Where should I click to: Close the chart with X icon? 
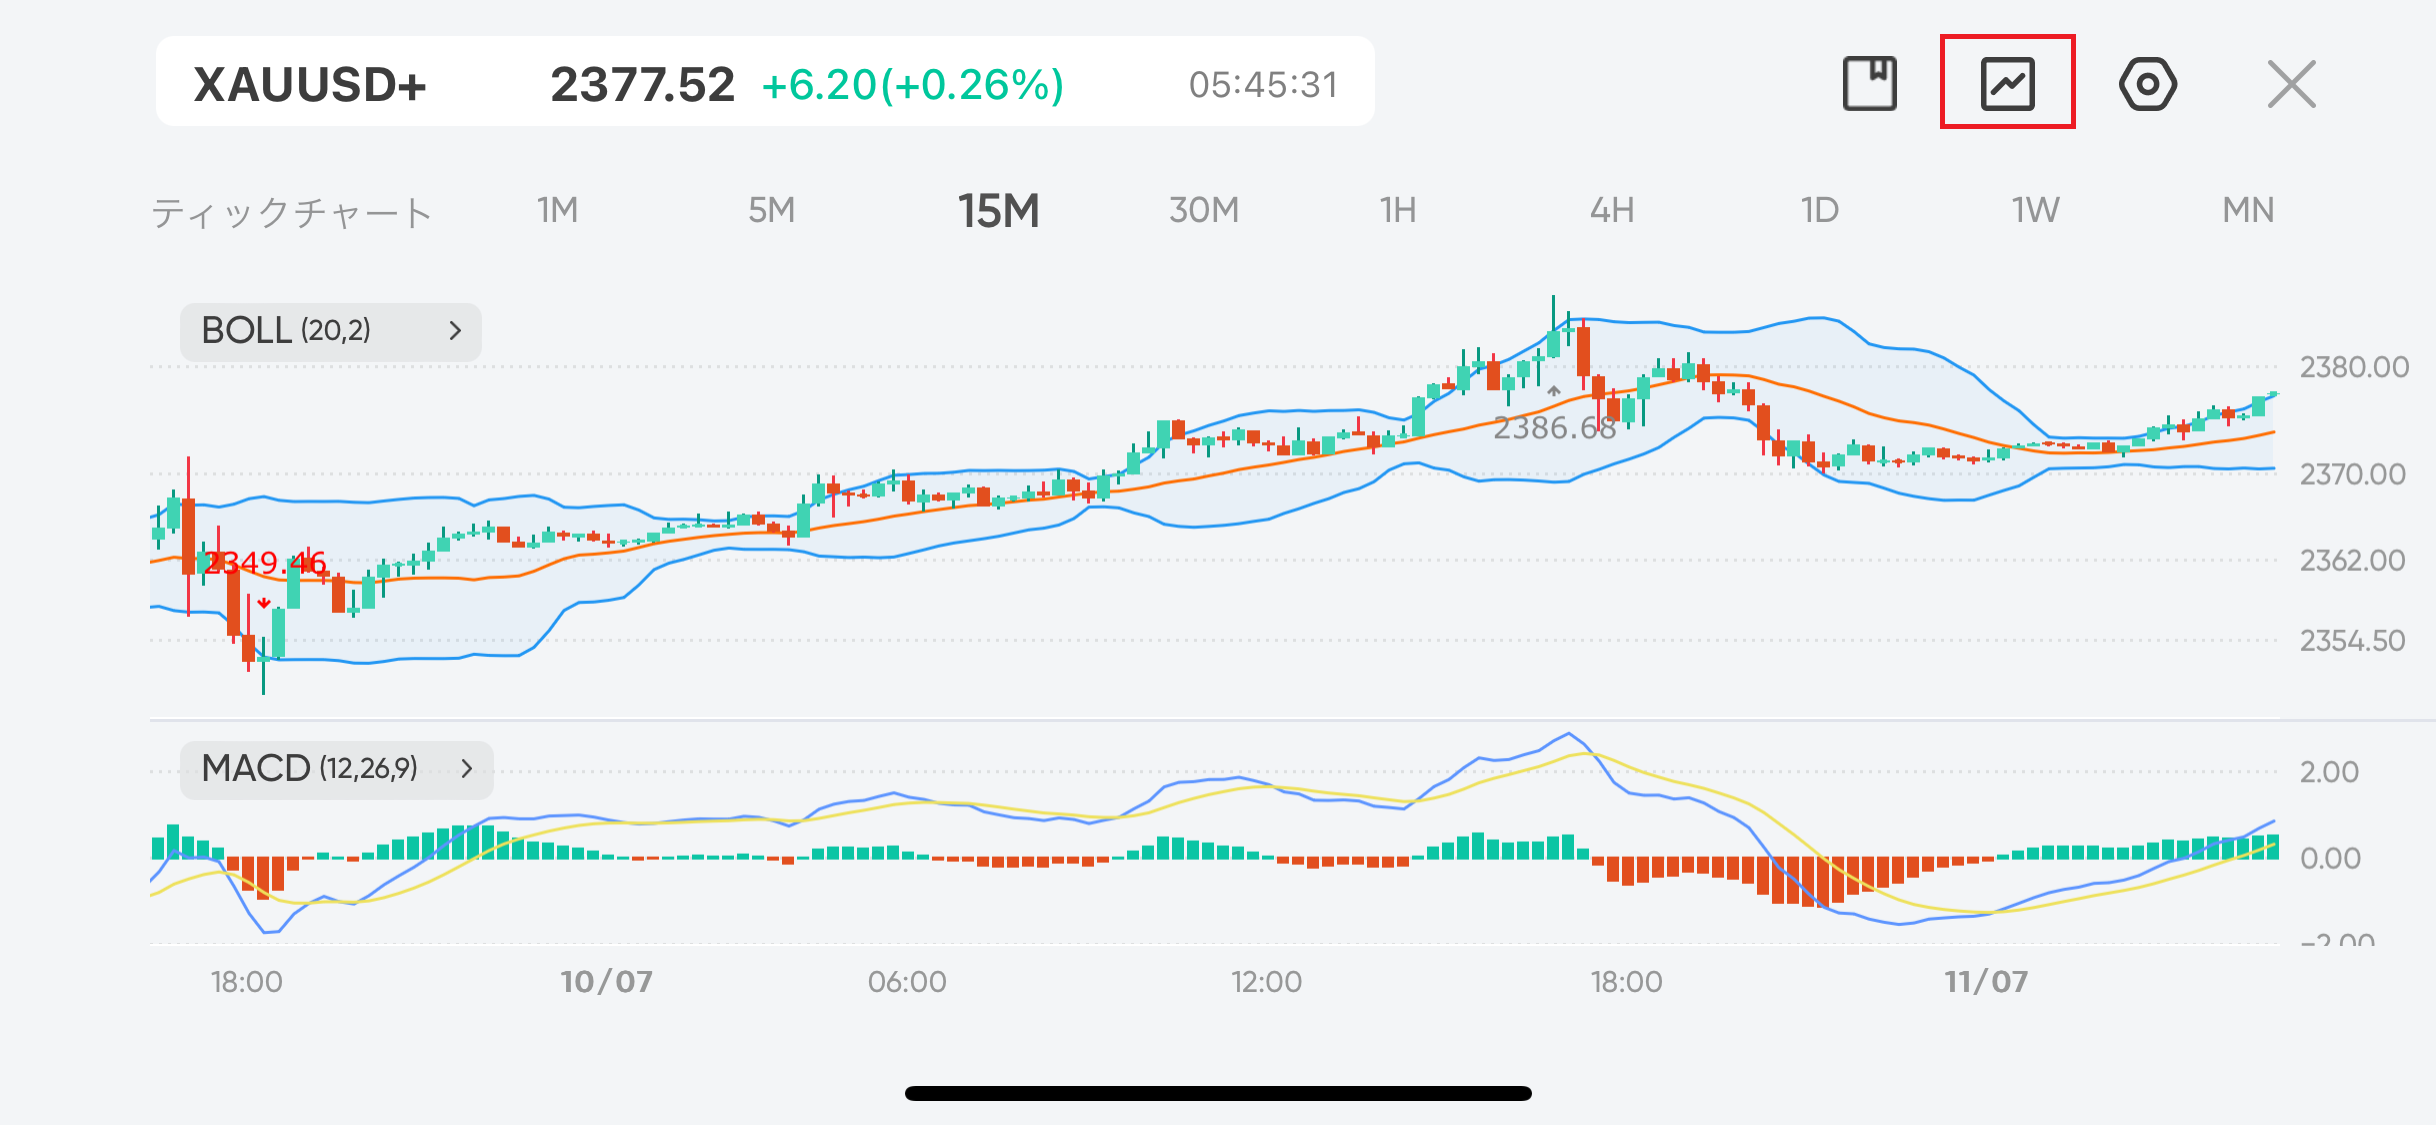pos(2291,83)
